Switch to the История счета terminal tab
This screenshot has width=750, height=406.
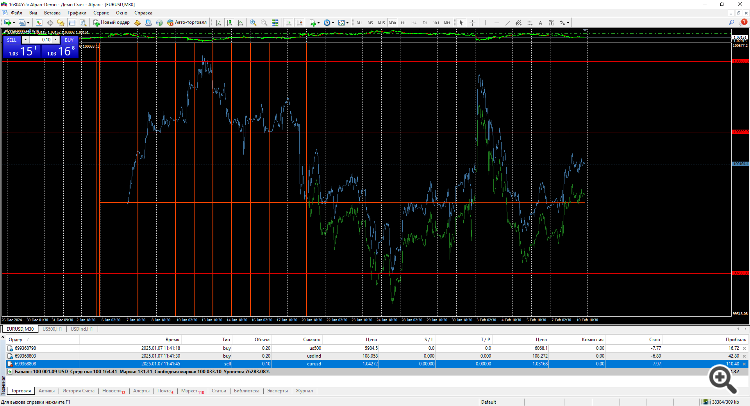coord(78,391)
